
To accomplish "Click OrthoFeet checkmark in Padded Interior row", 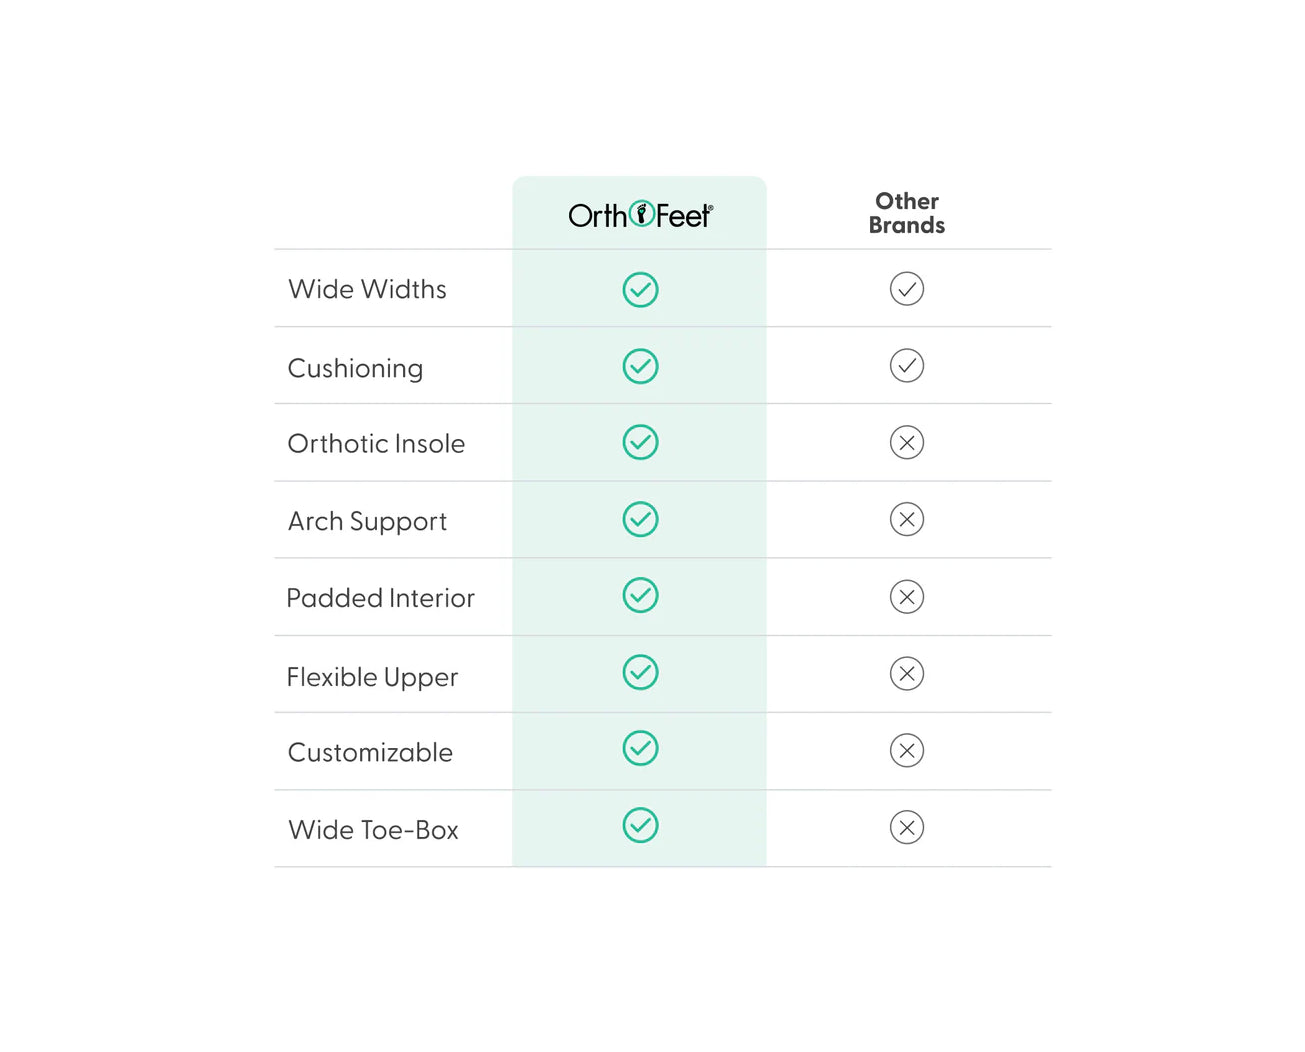I will pos(640,595).
